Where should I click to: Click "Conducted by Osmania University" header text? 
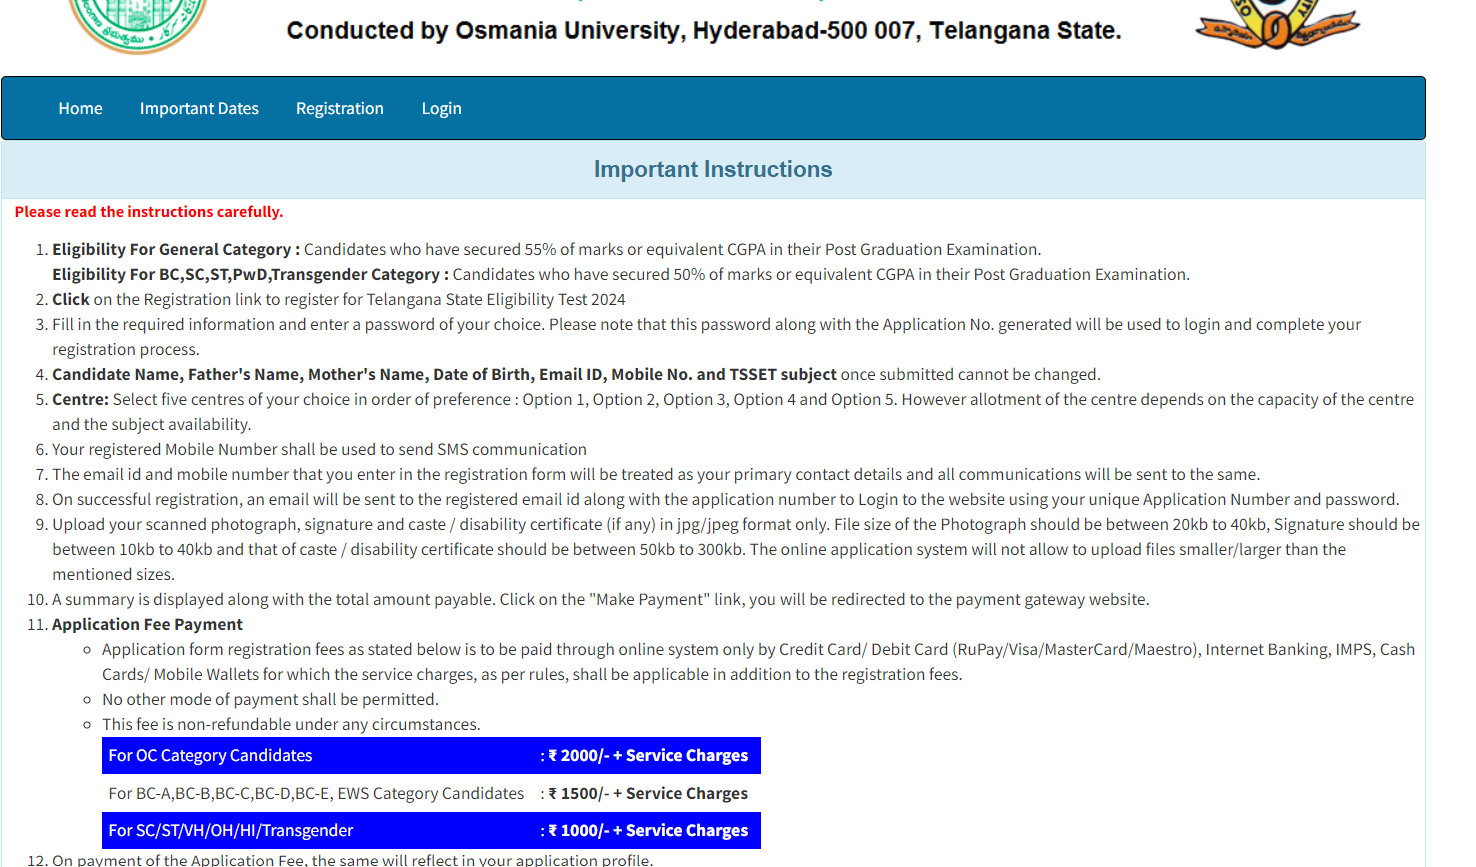704,31
